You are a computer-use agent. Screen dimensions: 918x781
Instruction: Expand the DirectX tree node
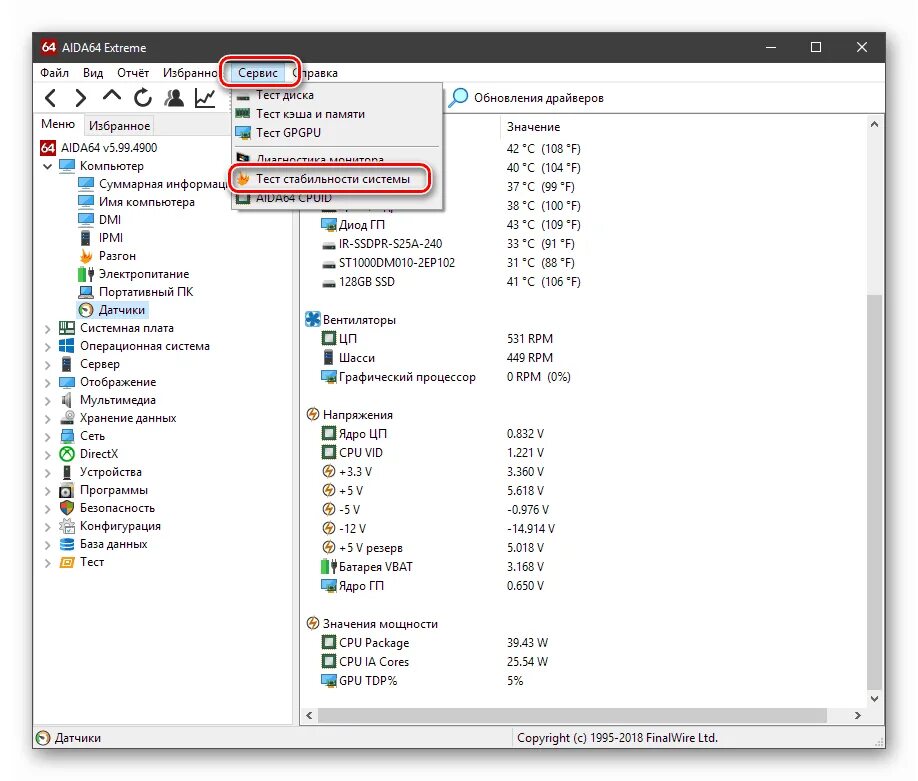point(47,455)
